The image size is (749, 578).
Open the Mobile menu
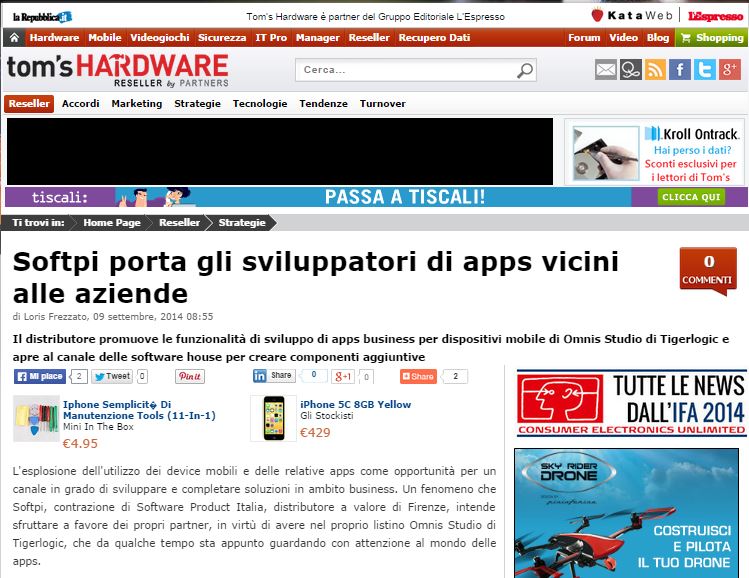(105, 38)
